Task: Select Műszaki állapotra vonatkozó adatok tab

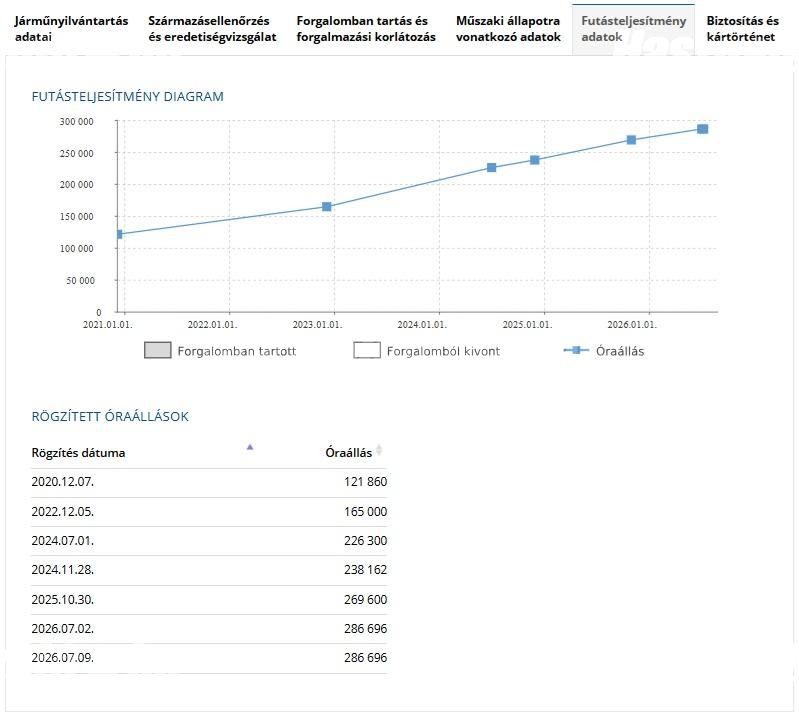Action: click(508, 29)
